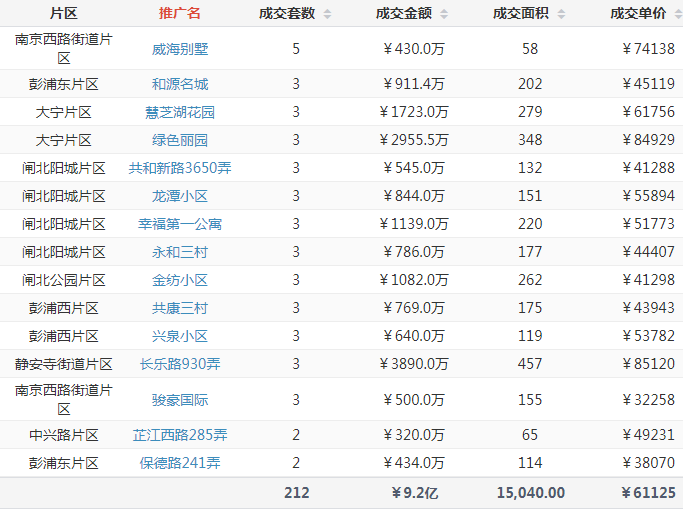Sort by 成交套数 arrow icon
683x509 pixels.
click(x=328, y=14)
